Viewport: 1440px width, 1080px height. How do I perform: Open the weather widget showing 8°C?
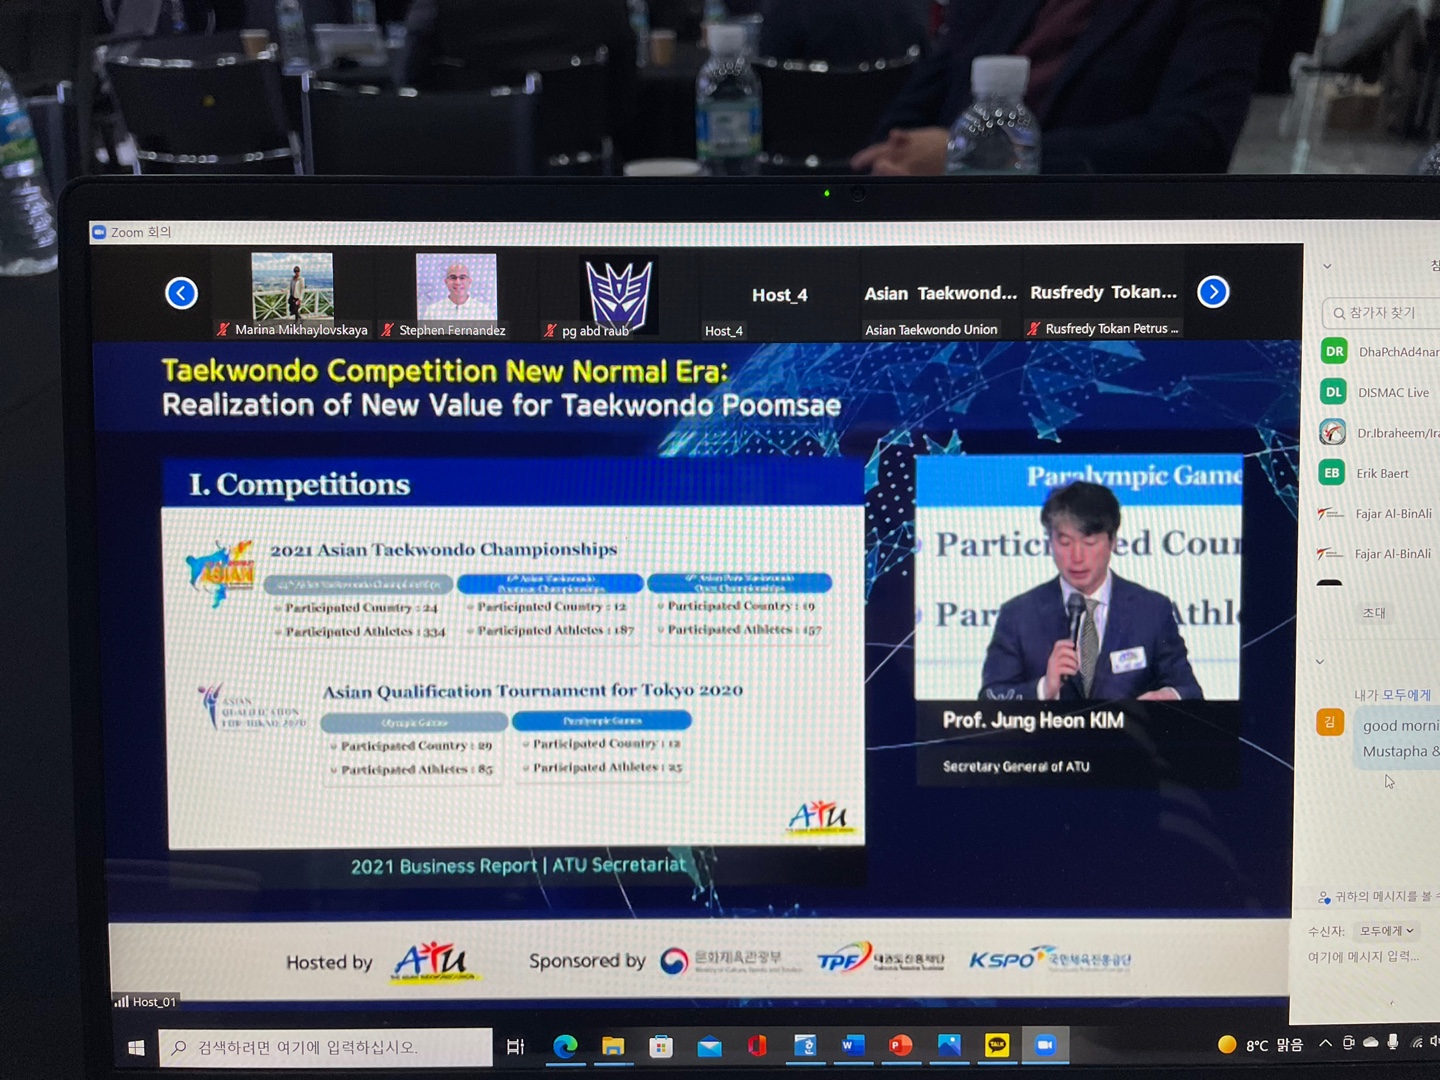point(1261,1045)
